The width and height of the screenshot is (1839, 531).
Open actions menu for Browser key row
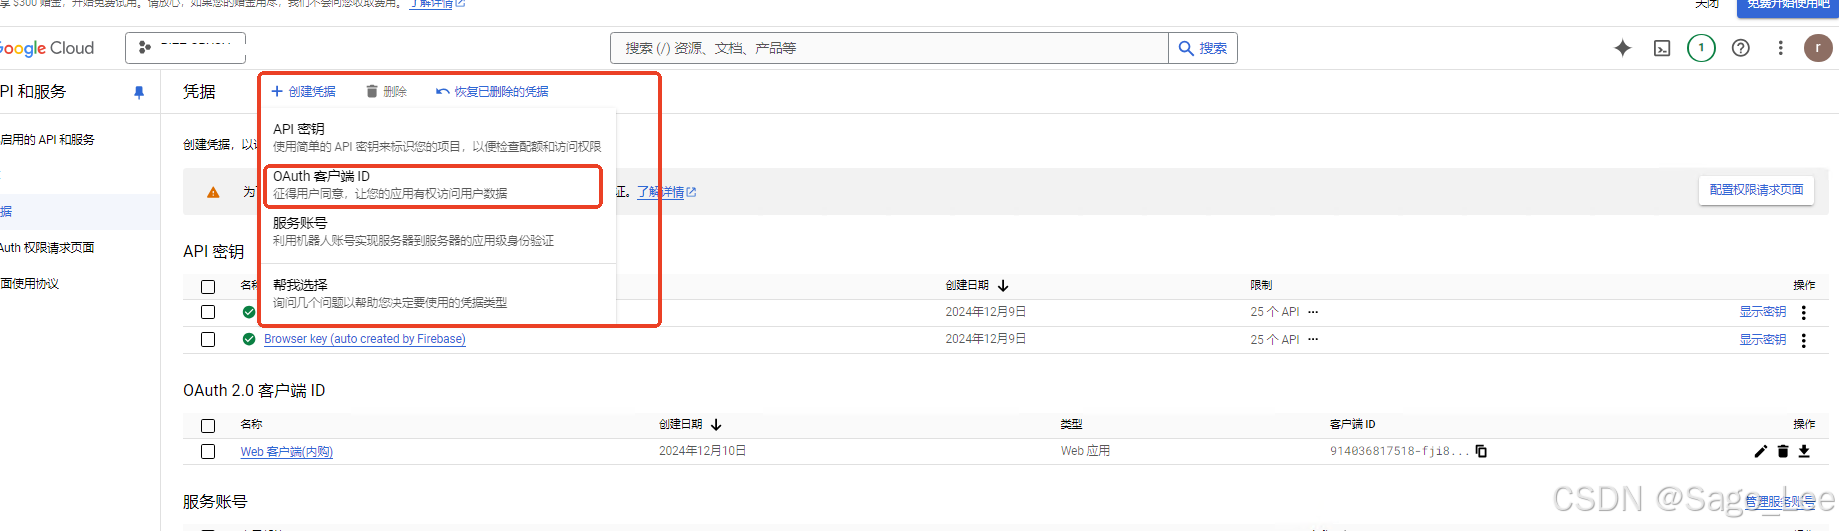coord(1804,340)
